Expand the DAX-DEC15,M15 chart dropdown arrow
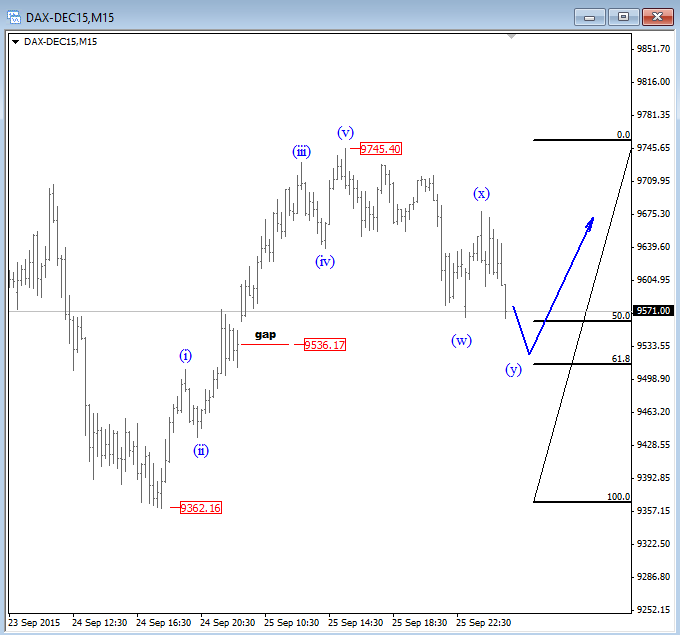 pyautogui.click(x=15, y=41)
